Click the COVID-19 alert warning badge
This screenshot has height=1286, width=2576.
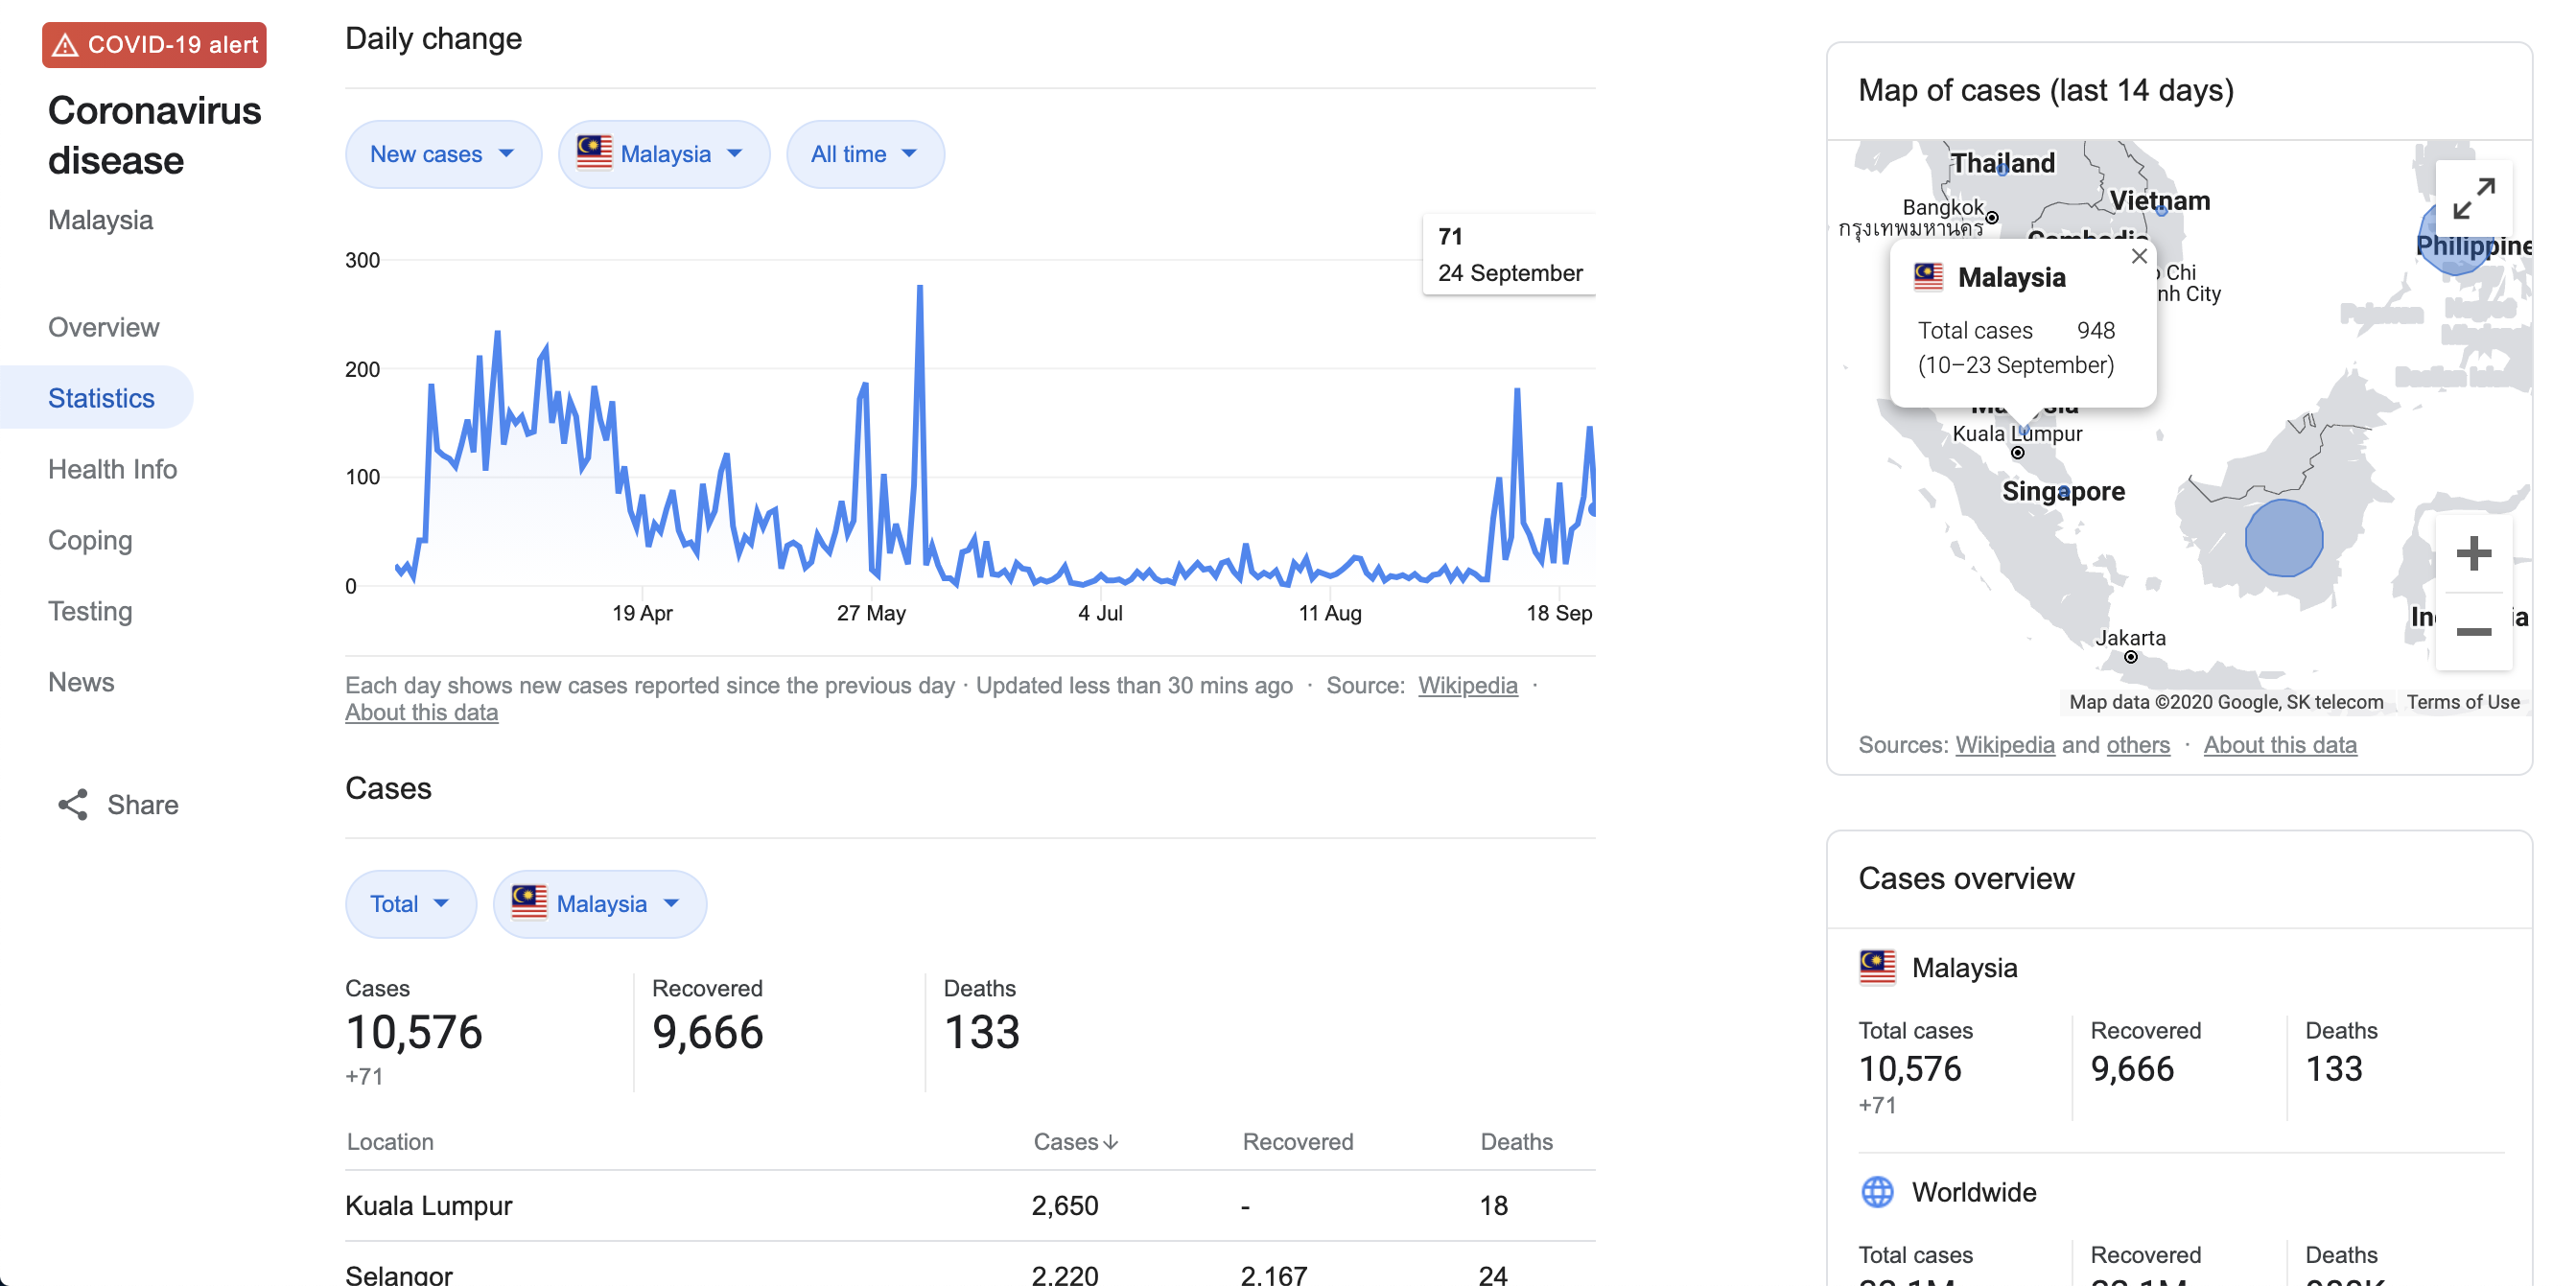[154, 45]
